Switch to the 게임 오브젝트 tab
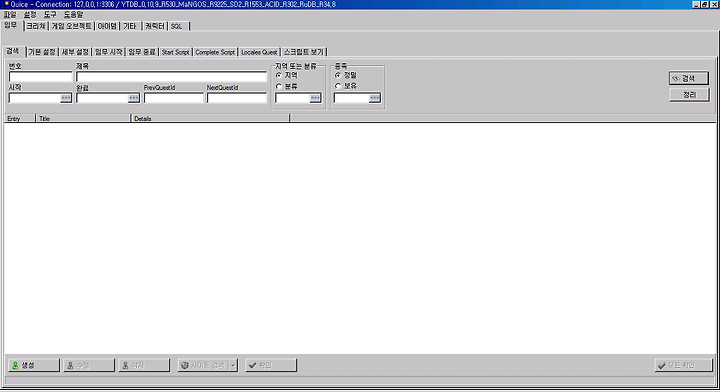The height and width of the screenshot is (392, 720). click(x=72, y=27)
